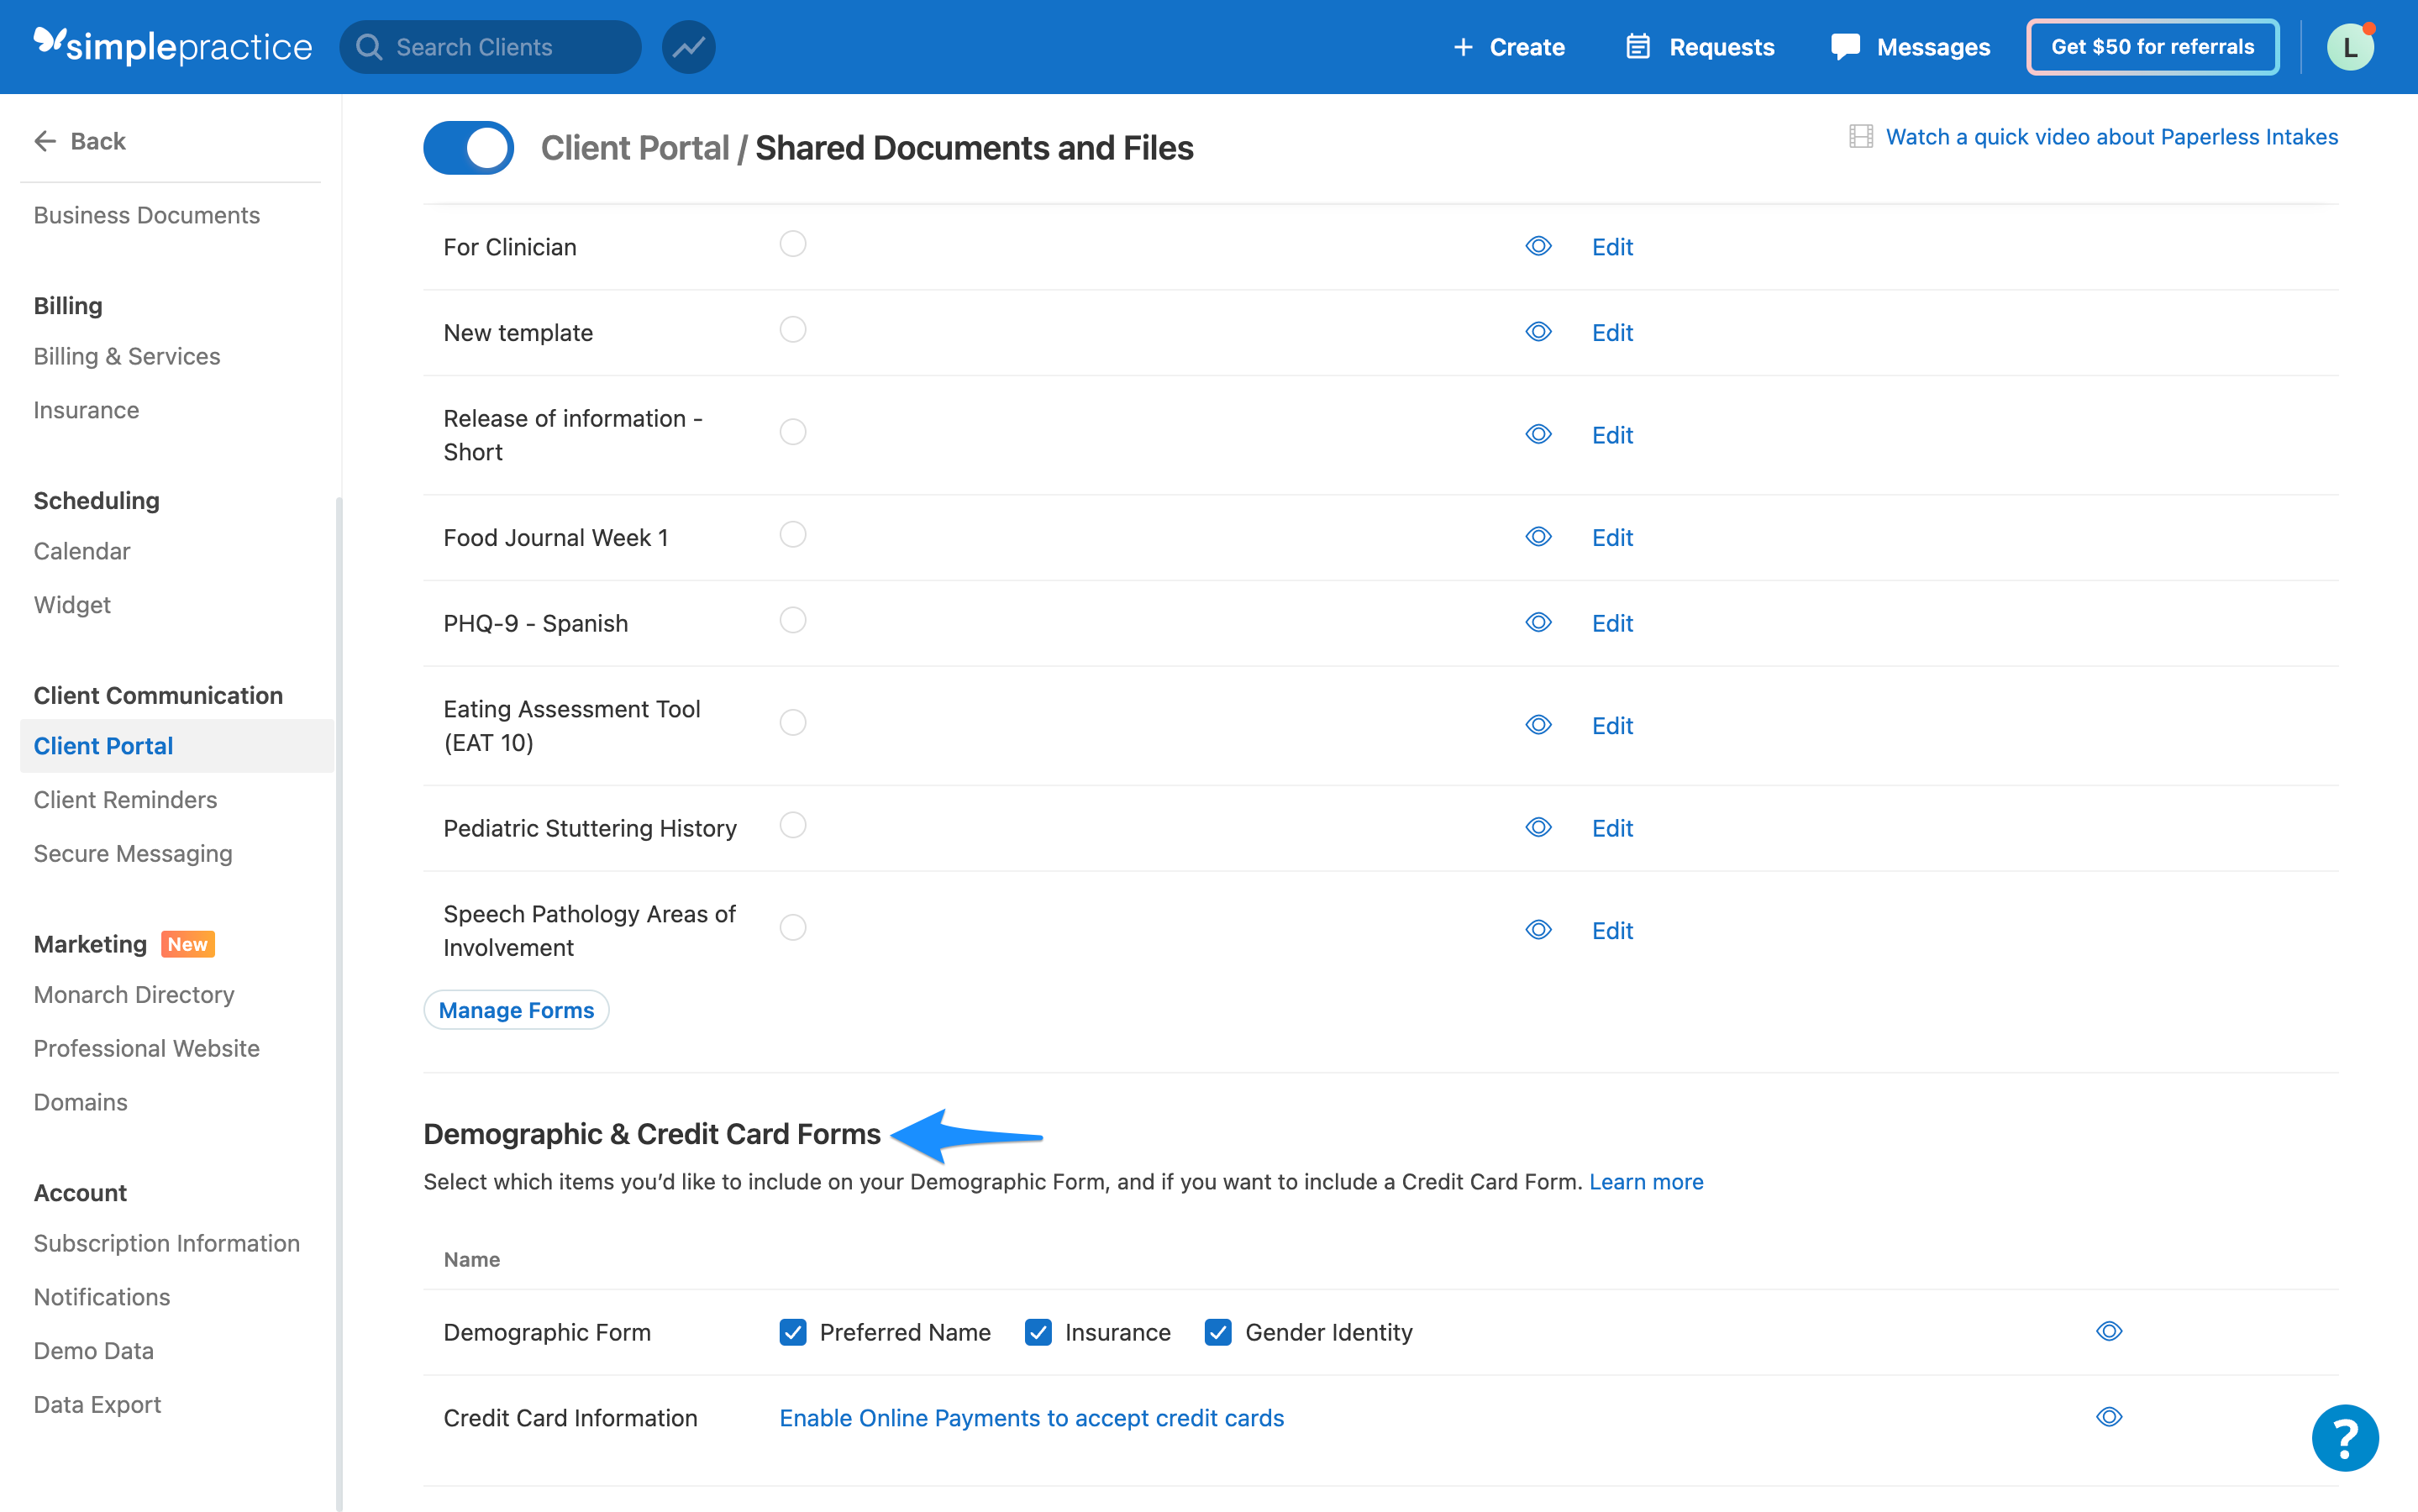Open Requests via the clipboard icon
Image resolution: width=2418 pixels, height=1512 pixels.
pyautogui.click(x=1637, y=46)
